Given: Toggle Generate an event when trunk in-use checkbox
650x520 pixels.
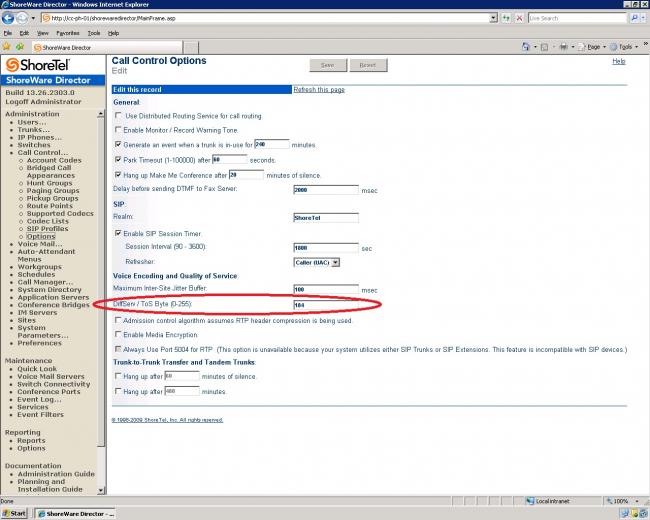Looking at the screenshot, I should (x=118, y=144).
